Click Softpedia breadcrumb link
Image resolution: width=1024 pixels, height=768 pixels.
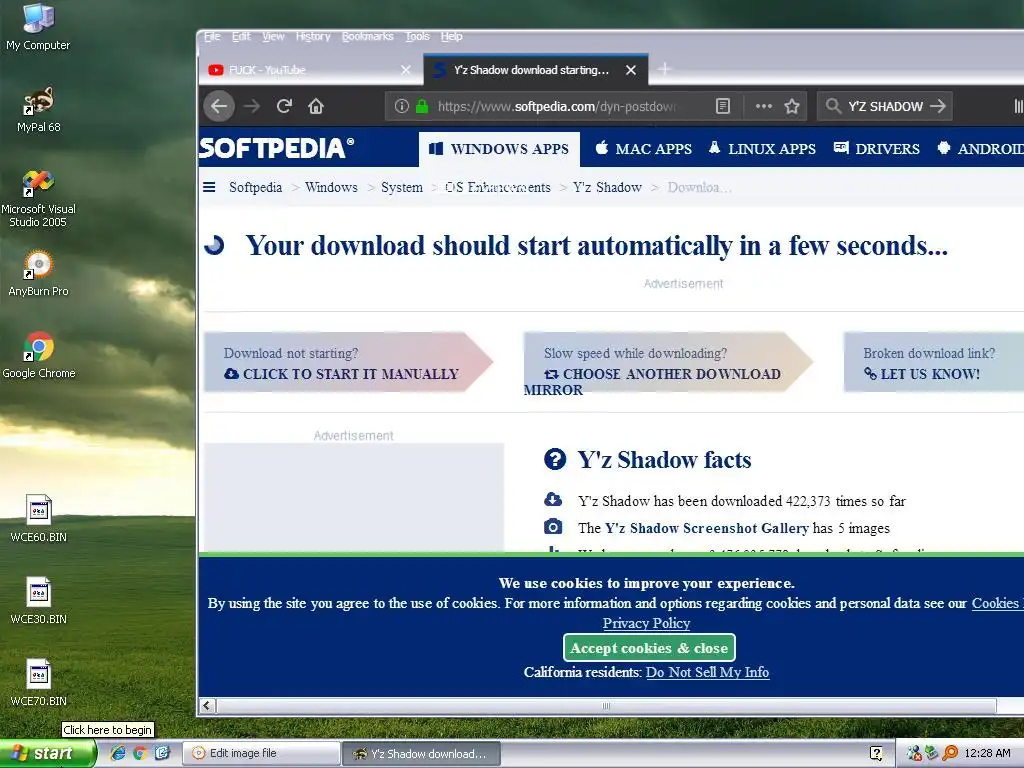255,187
